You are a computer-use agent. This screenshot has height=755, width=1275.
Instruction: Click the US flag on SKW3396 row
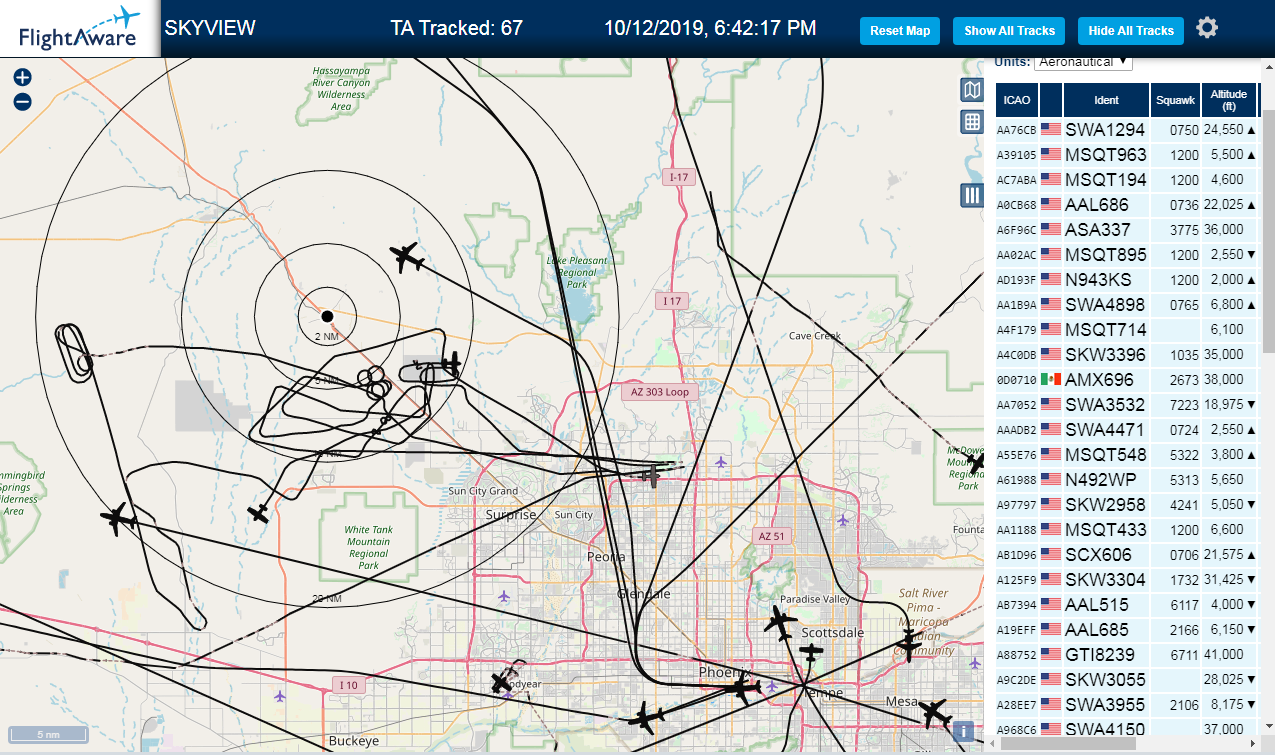tap(1051, 354)
